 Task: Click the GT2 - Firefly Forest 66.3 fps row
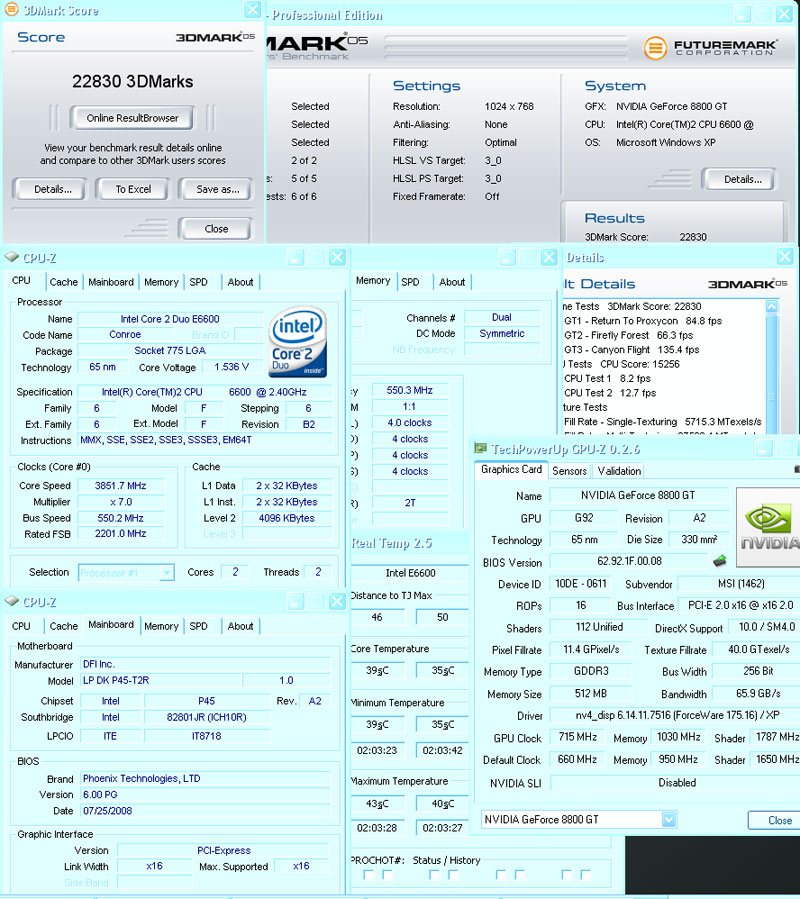pyautogui.click(x=629, y=335)
